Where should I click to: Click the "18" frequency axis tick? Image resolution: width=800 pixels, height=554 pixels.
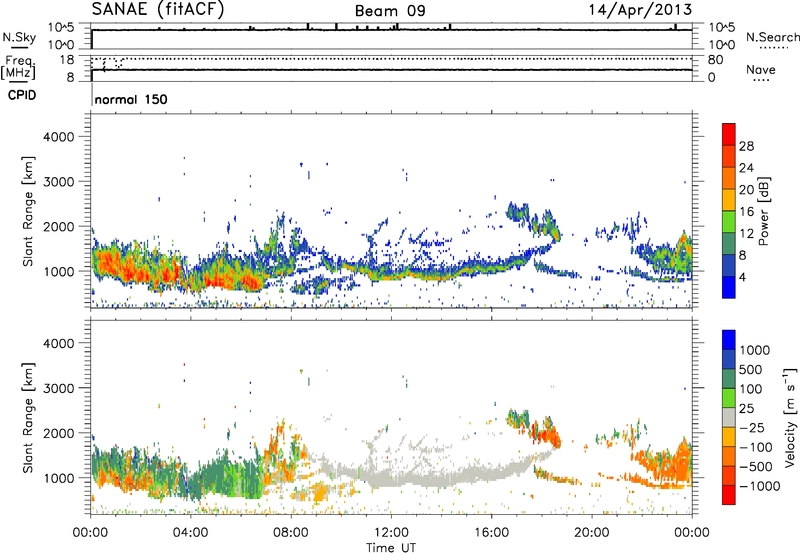(67, 60)
